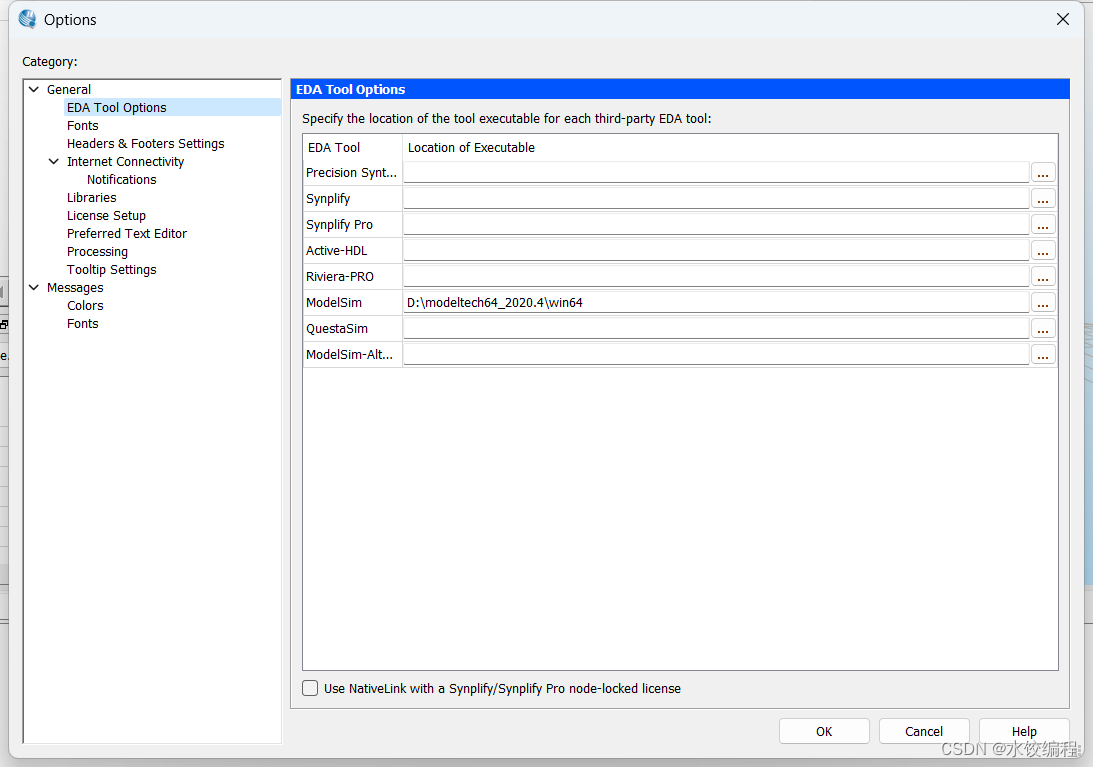Screen dimensions: 1093x767
Task: Select Internet Connectivity category
Action: [125, 162]
